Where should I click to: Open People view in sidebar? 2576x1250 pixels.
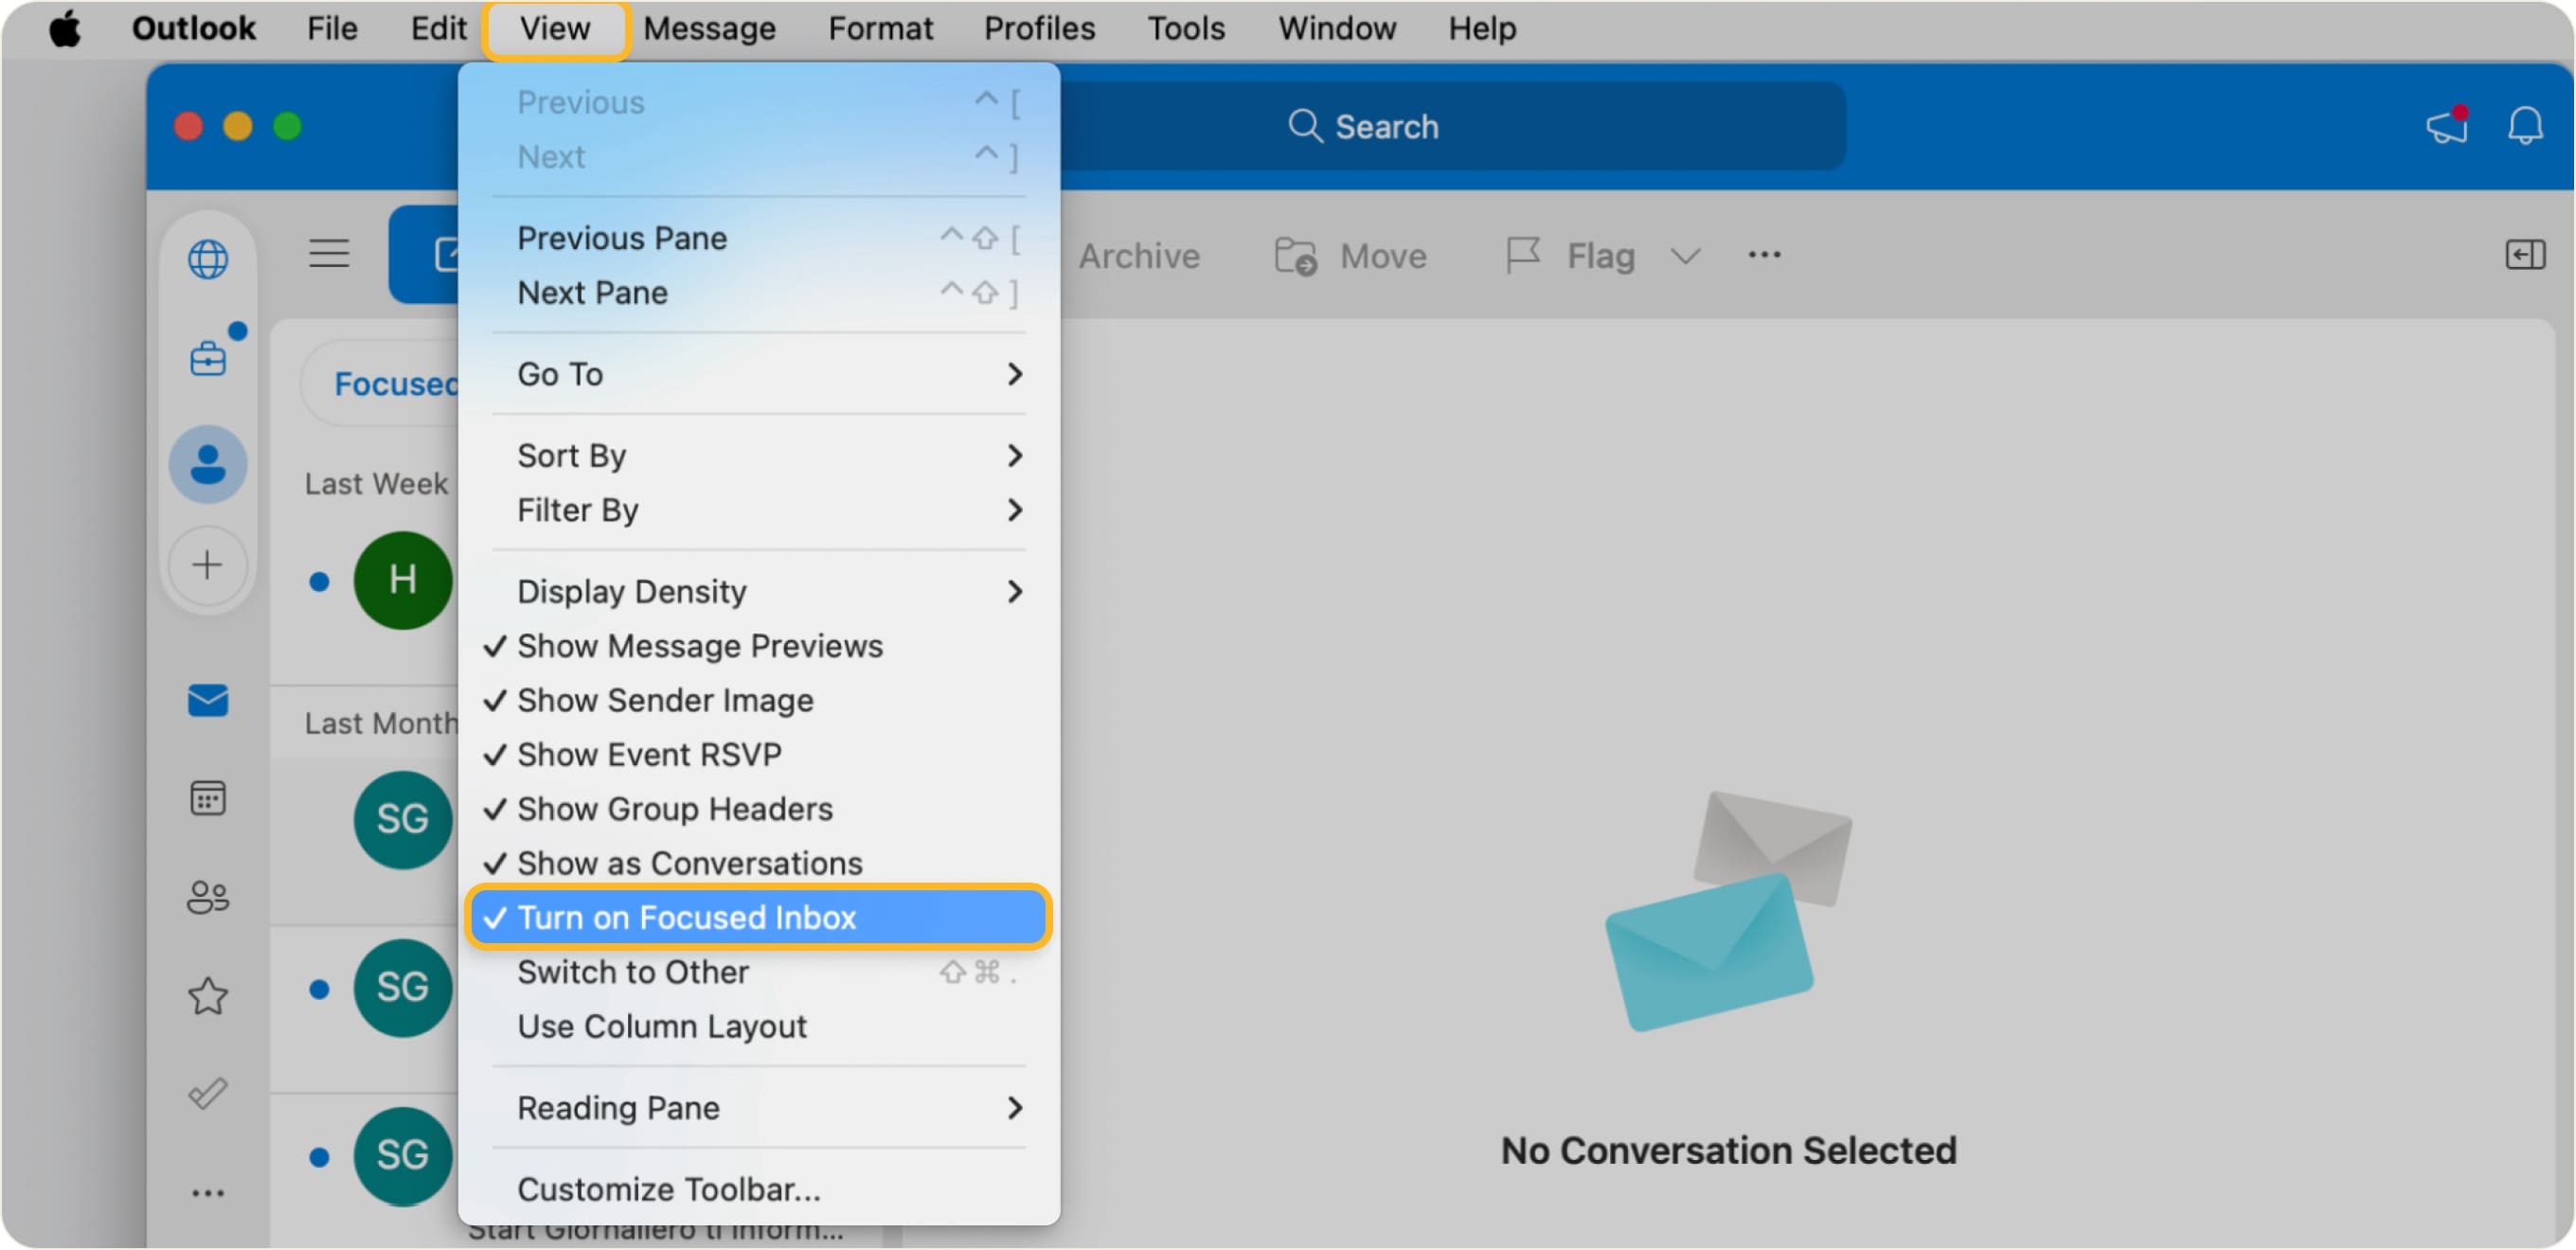coord(208,897)
